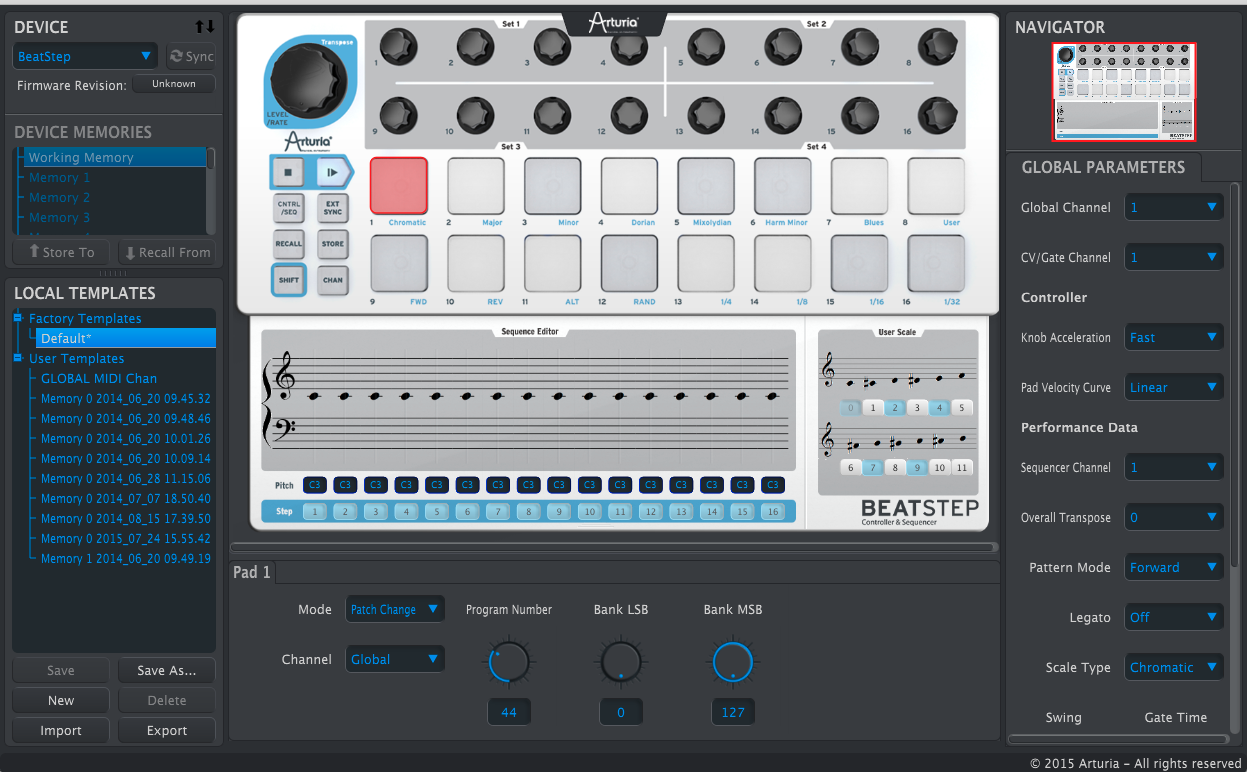Click the Save As... button
The image size is (1247, 772).
166,670
